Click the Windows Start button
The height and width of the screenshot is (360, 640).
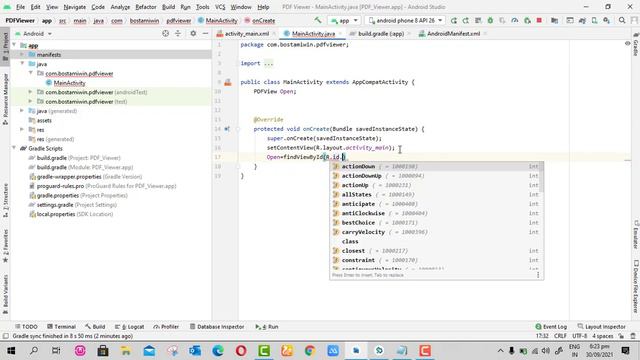click(11, 351)
